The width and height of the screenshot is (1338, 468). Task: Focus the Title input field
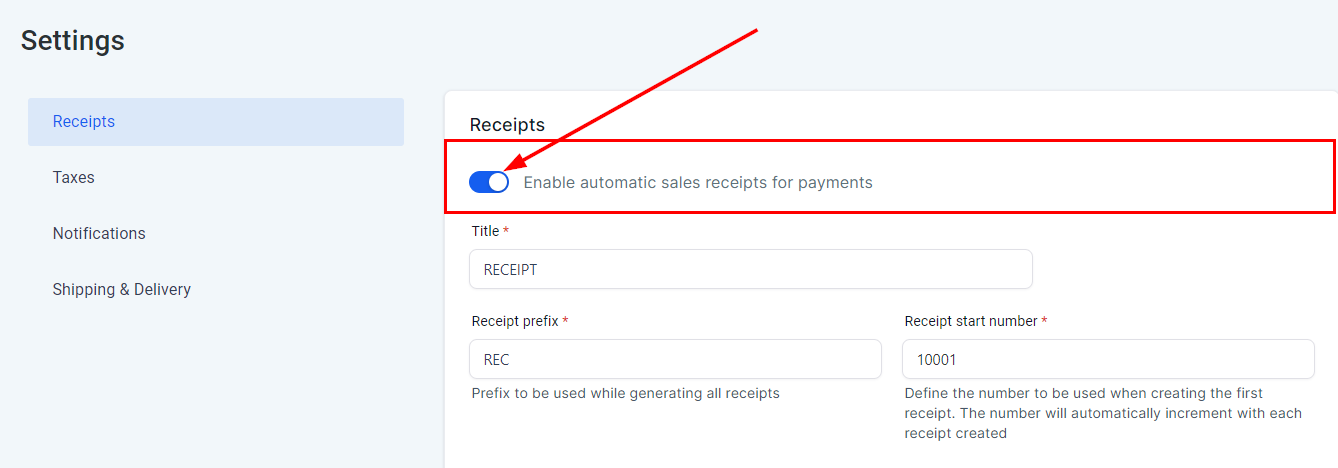[x=750, y=269]
